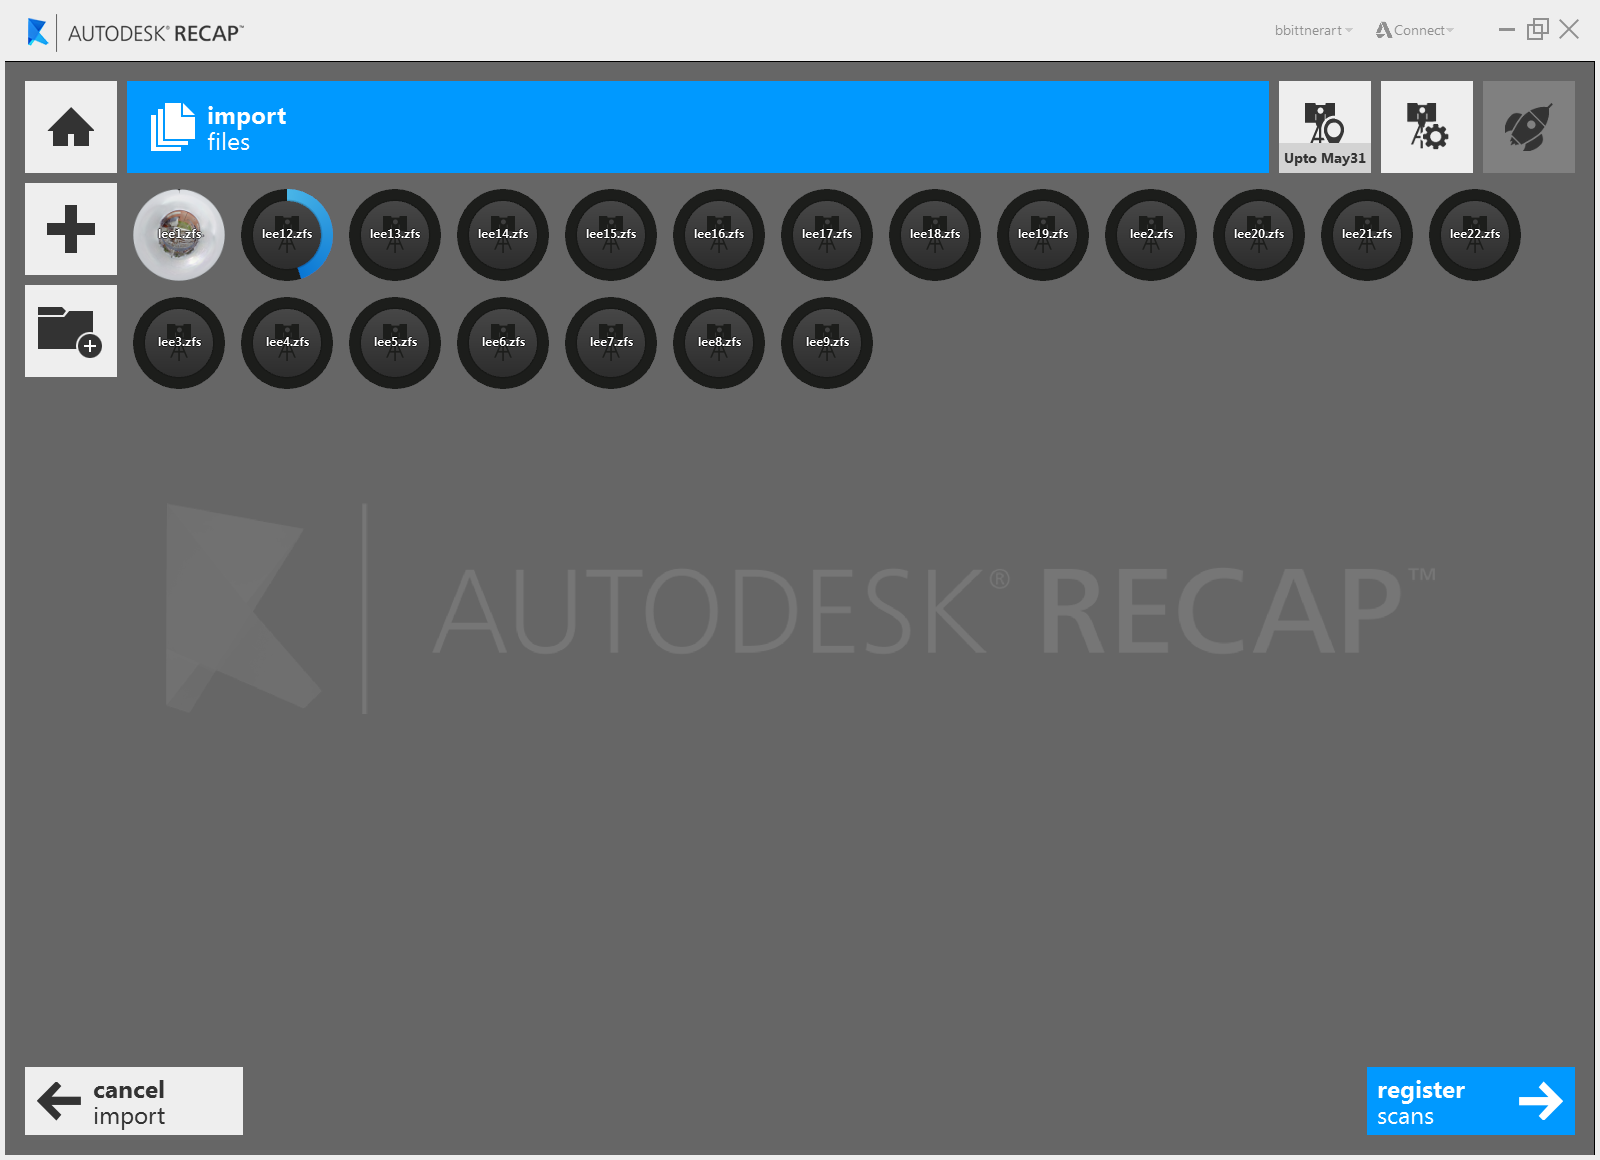Screen dimensions: 1600x1160
Task: Click the plus icon to add scan files
Action: [71, 229]
